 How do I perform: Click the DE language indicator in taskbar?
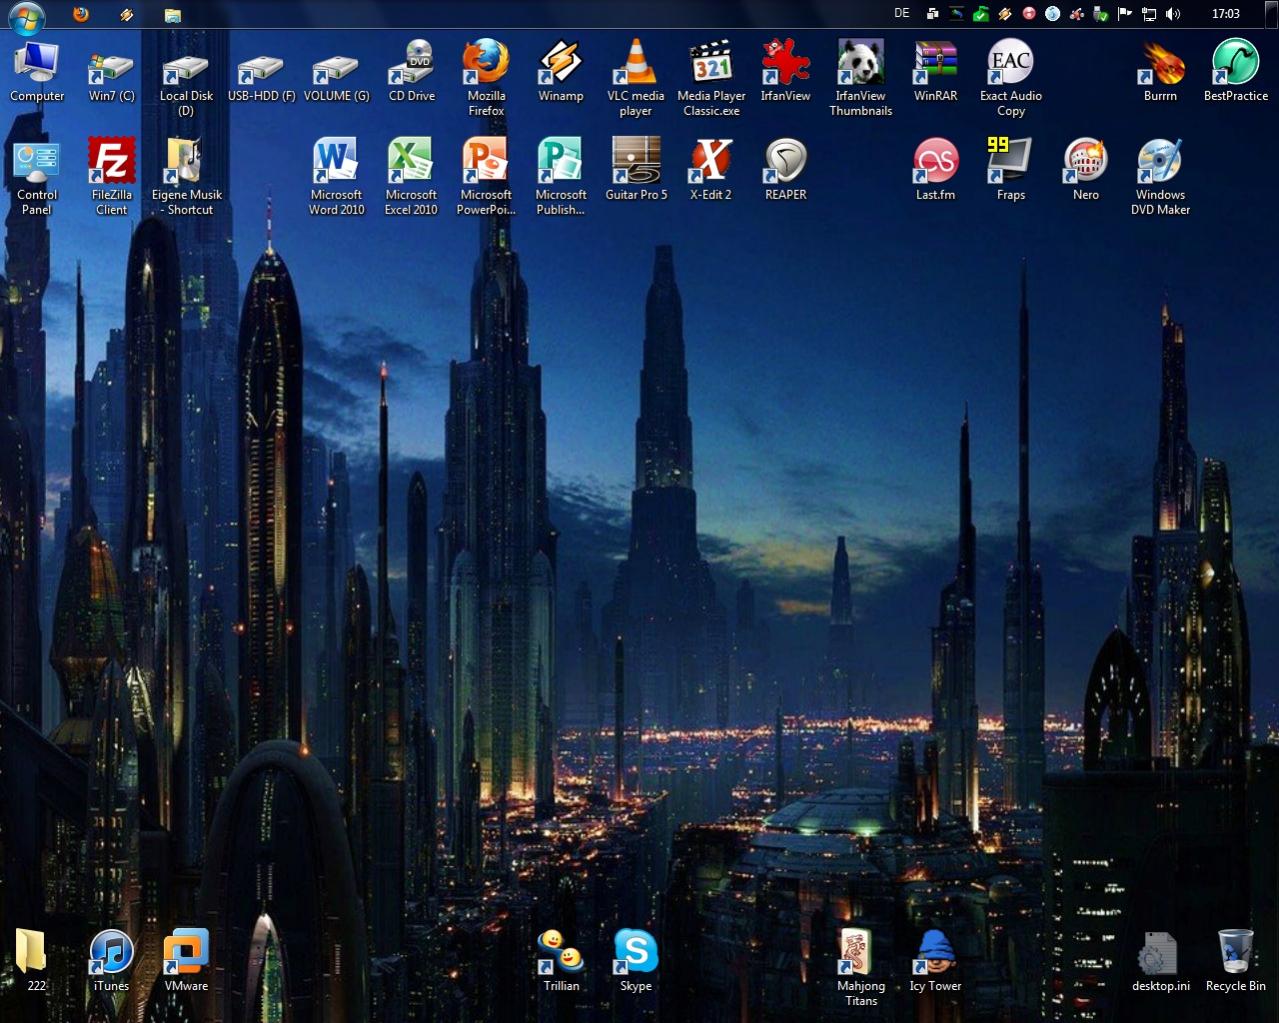[x=902, y=14]
